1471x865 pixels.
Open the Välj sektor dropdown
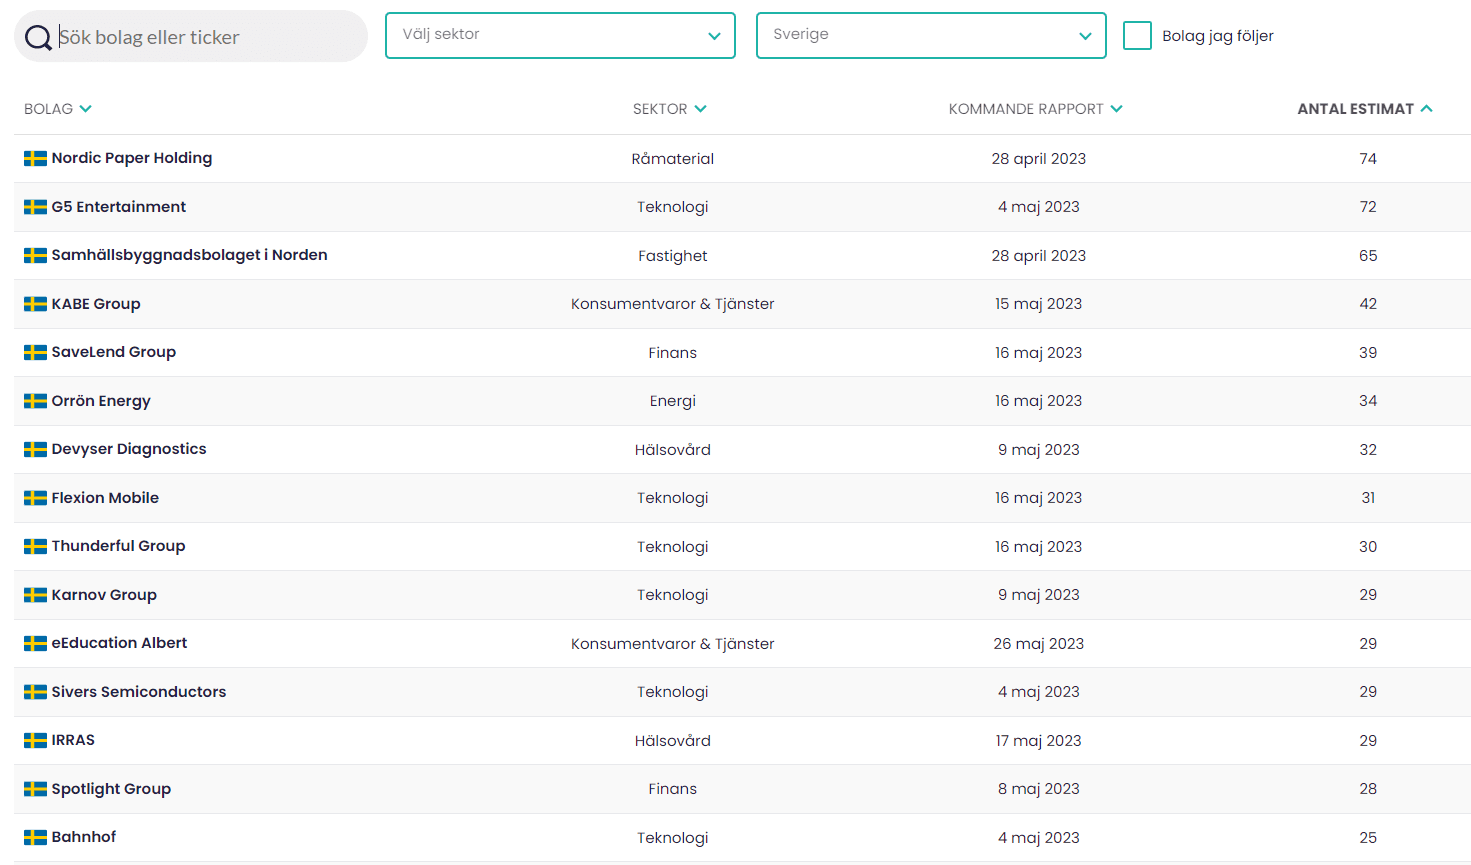(560, 35)
